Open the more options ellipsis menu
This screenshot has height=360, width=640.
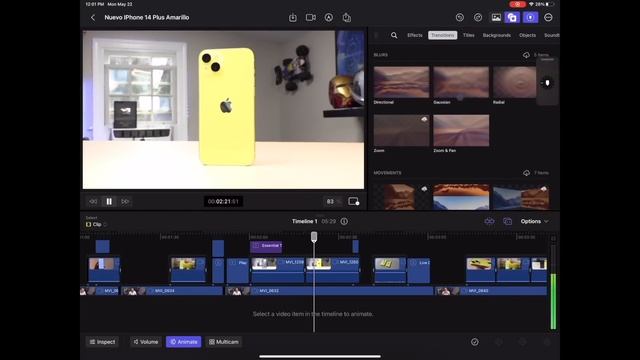click(548, 18)
